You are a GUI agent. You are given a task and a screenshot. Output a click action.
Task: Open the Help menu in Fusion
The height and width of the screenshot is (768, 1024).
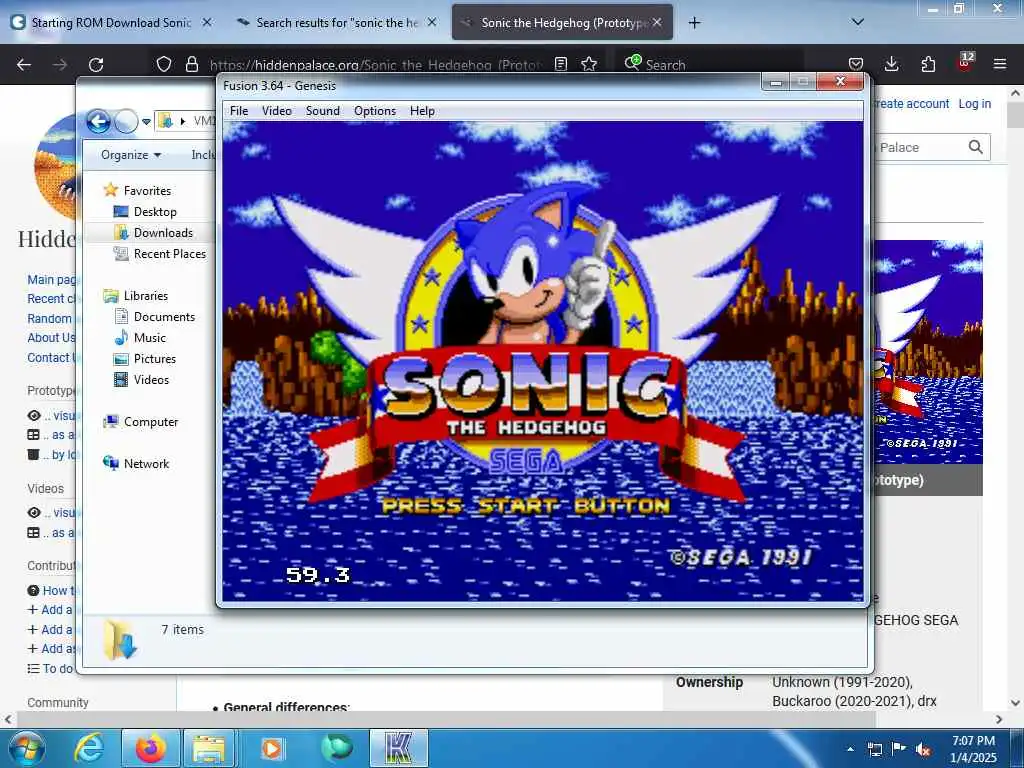[422, 111]
